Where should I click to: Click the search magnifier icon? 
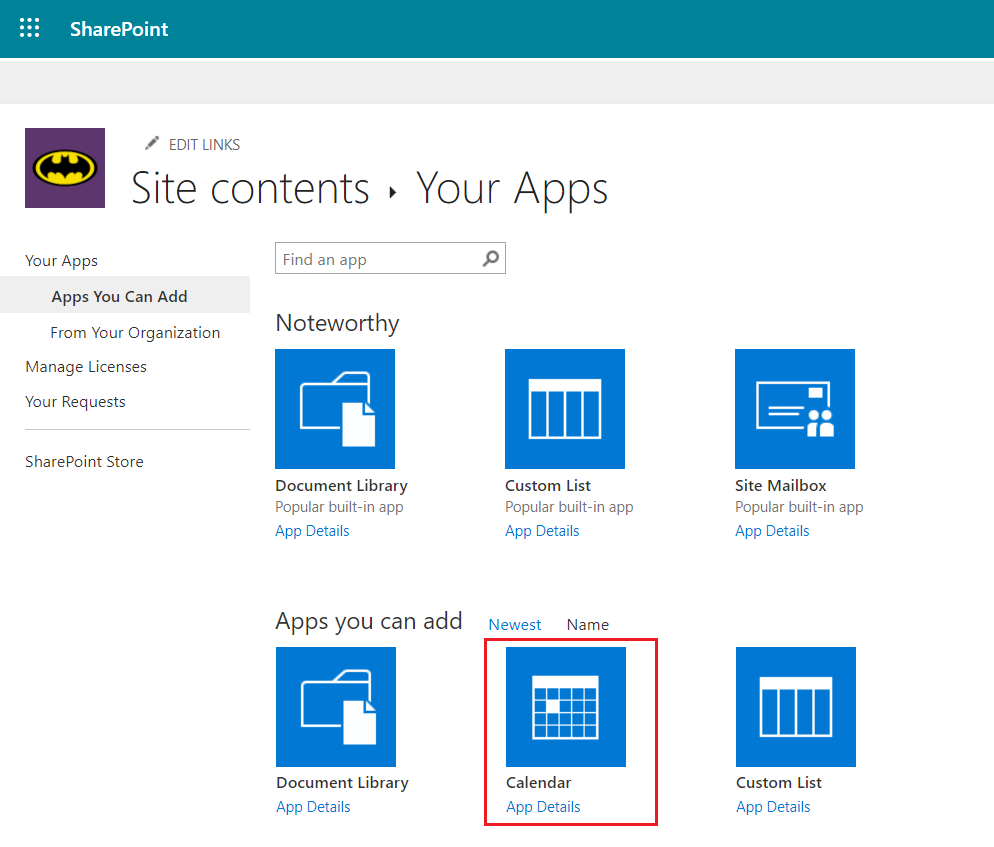[x=490, y=259]
